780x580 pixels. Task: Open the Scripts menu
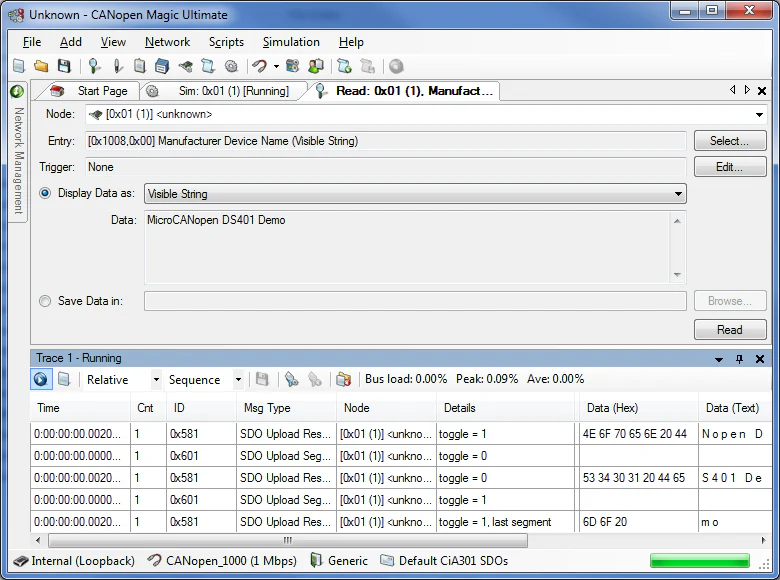coord(226,42)
